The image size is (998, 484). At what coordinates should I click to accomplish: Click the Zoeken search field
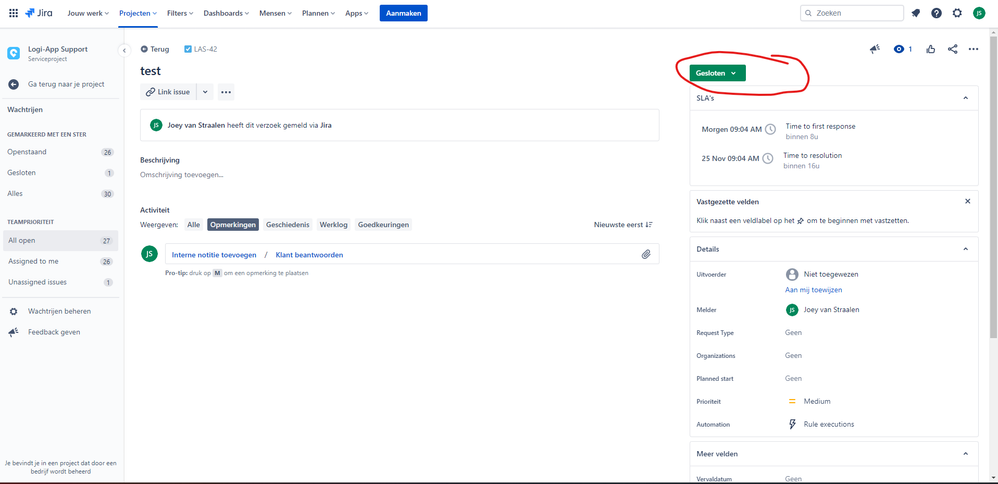(x=851, y=13)
